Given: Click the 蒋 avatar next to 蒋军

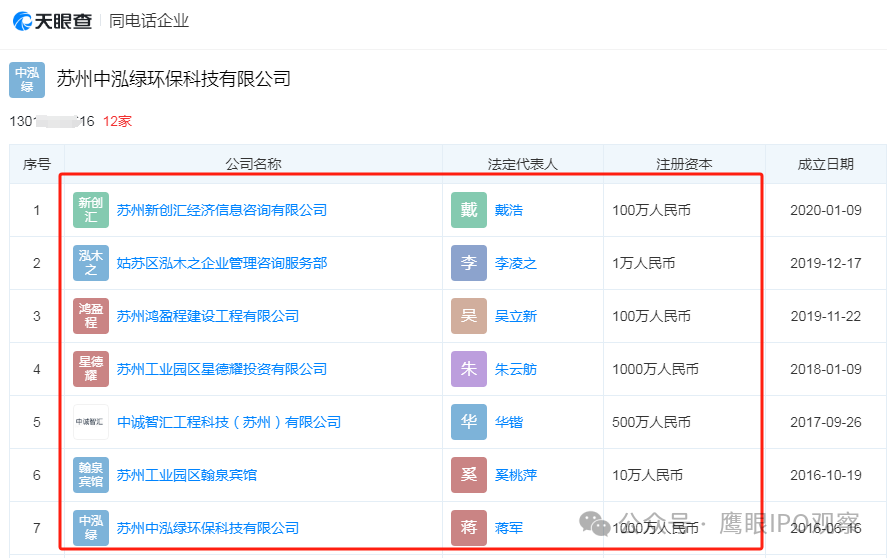Looking at the screenshot, I should [468, 527].
